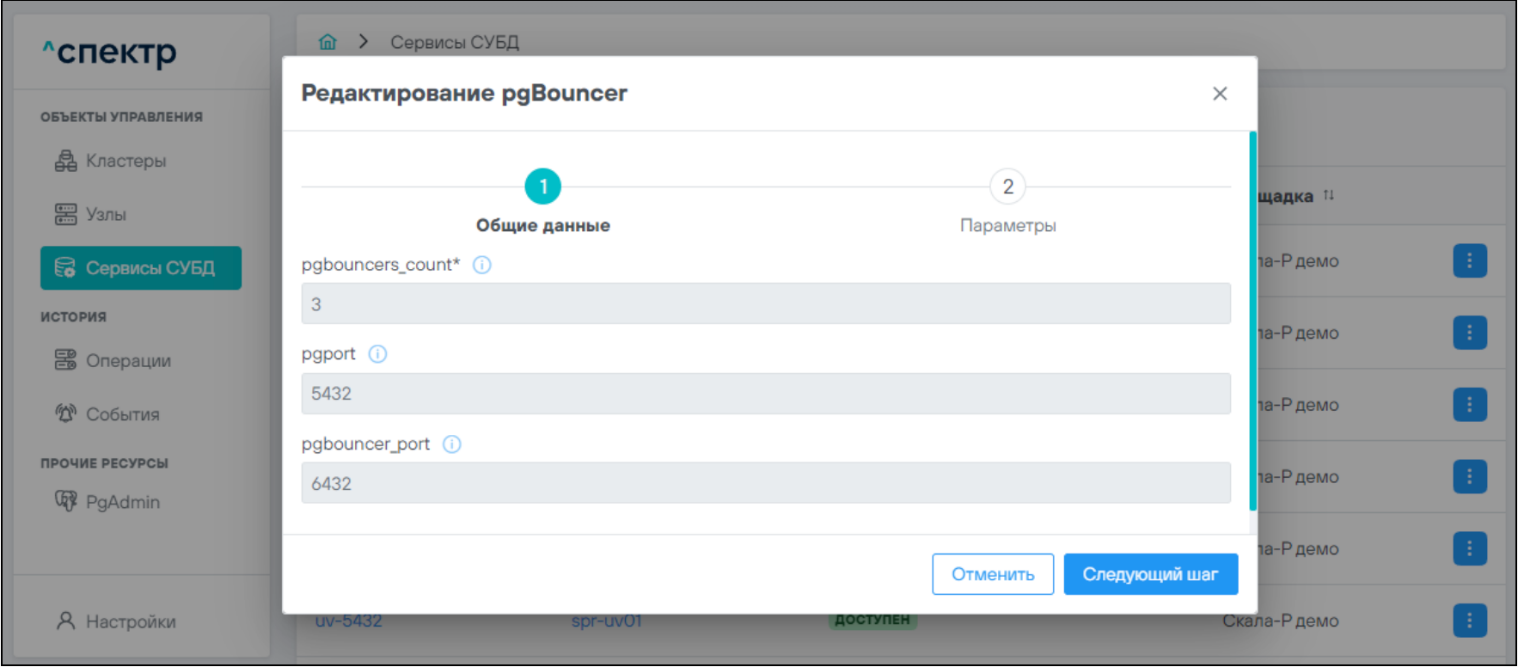
Task: Select Сервисы СУБД sidebar item
Action: click(141, 268)
